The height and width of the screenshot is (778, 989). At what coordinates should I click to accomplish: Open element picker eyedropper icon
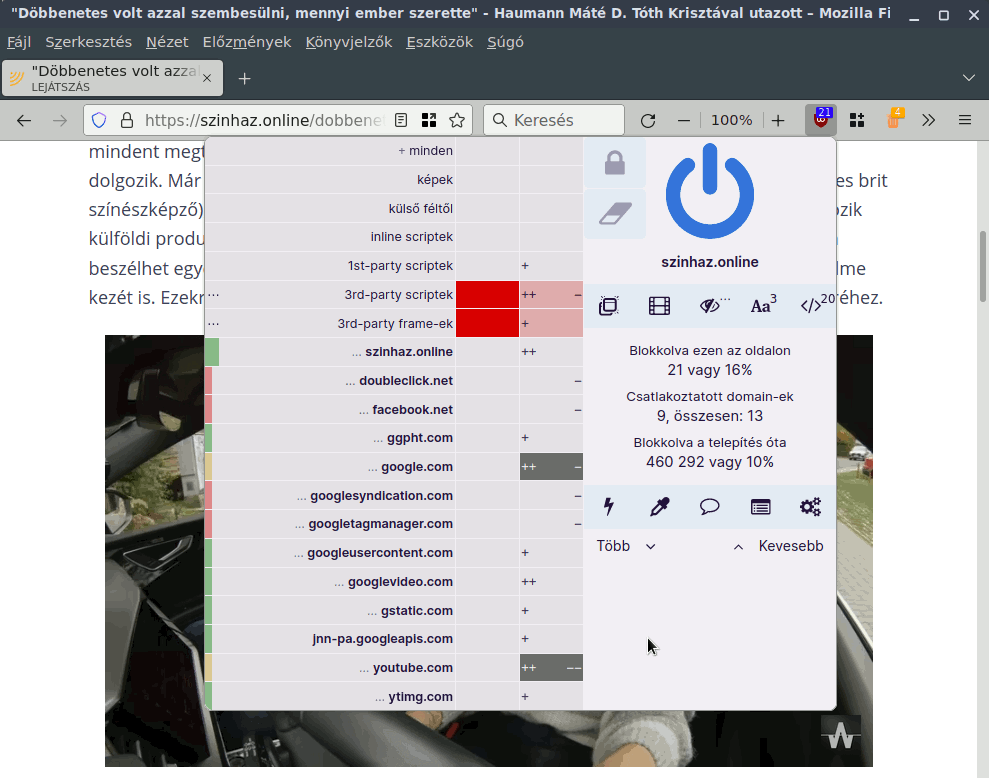659,507
